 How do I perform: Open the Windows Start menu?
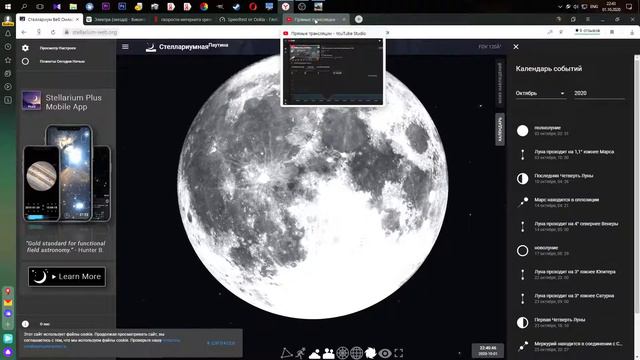[x=8, y=7]
